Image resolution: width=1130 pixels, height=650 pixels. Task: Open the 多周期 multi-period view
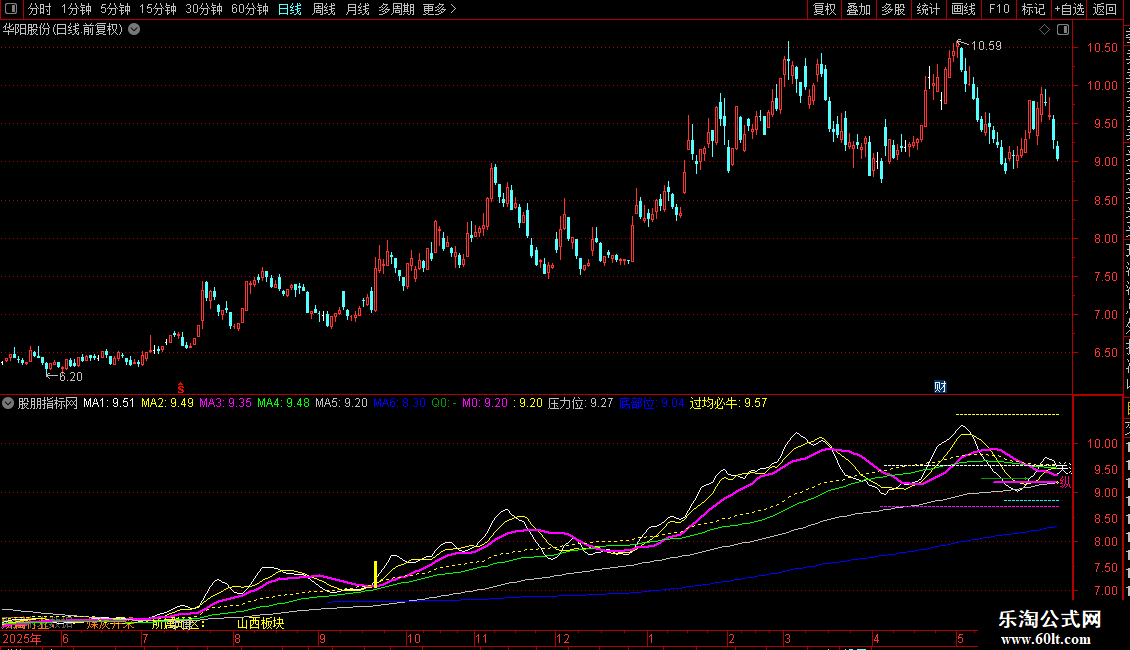396,9
